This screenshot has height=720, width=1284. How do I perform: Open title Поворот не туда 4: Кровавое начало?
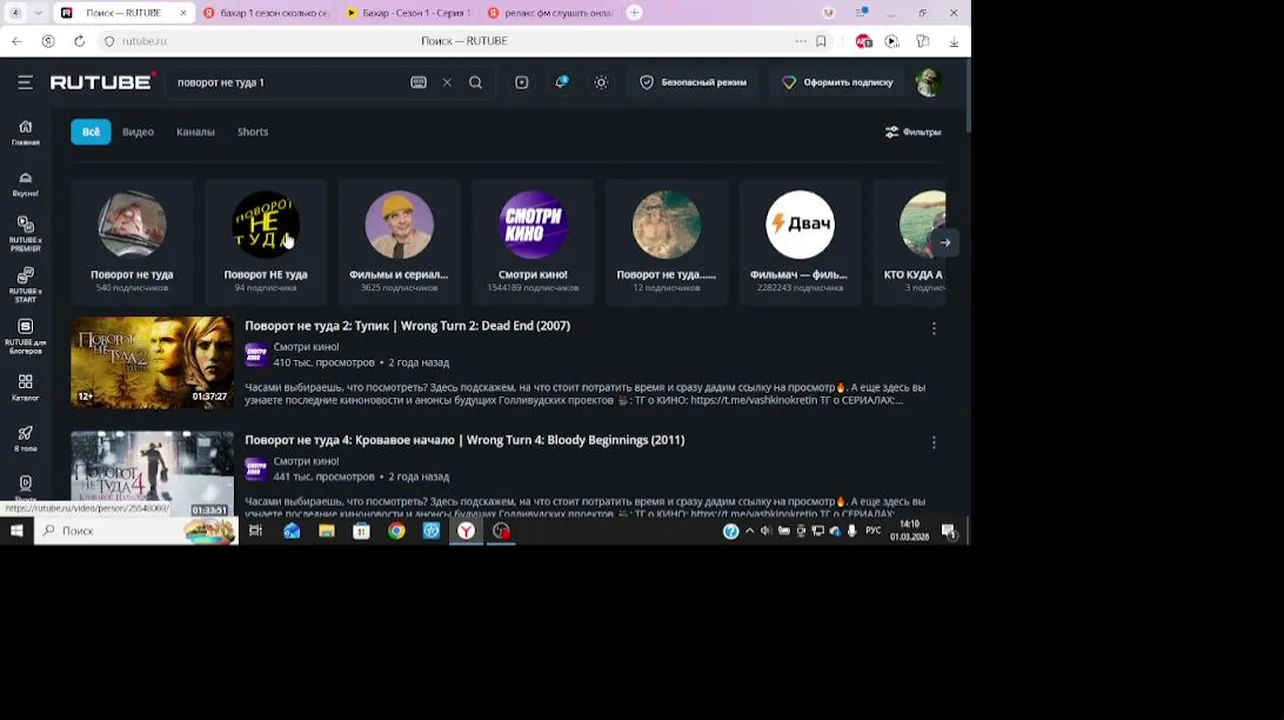(x=465, y=440)
